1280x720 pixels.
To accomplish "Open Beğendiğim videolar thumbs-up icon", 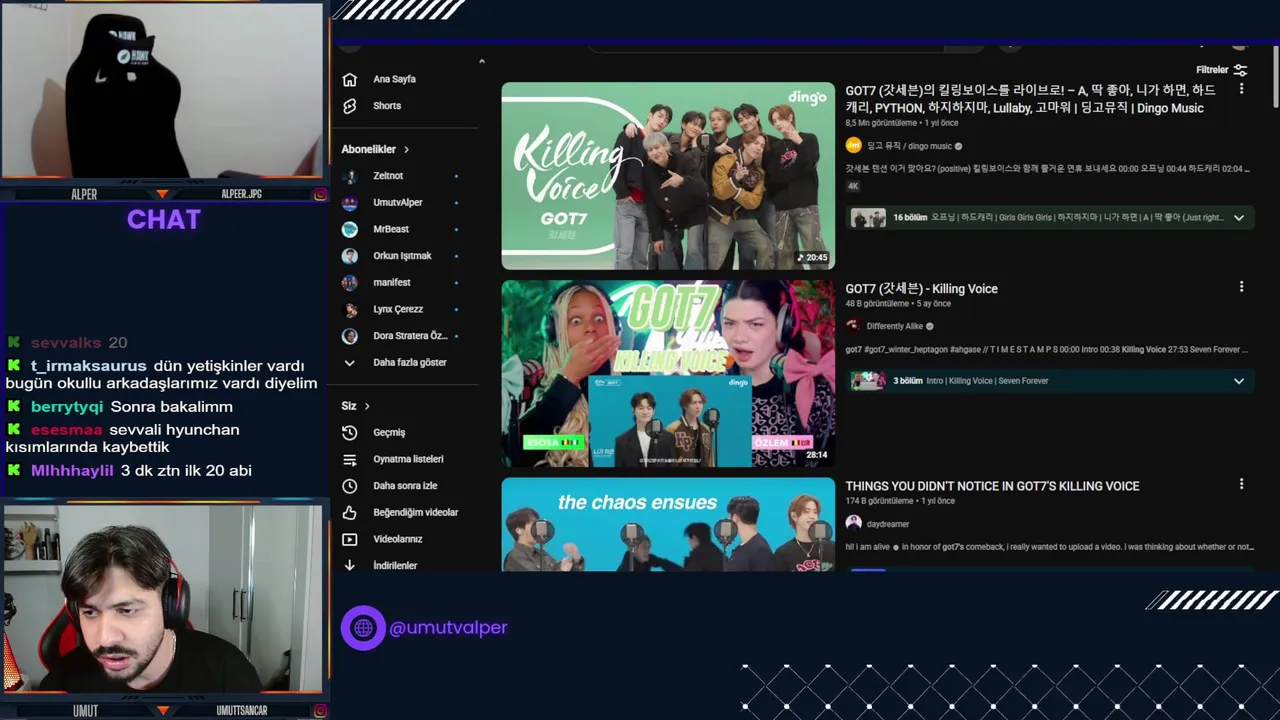I will point(349,512).
